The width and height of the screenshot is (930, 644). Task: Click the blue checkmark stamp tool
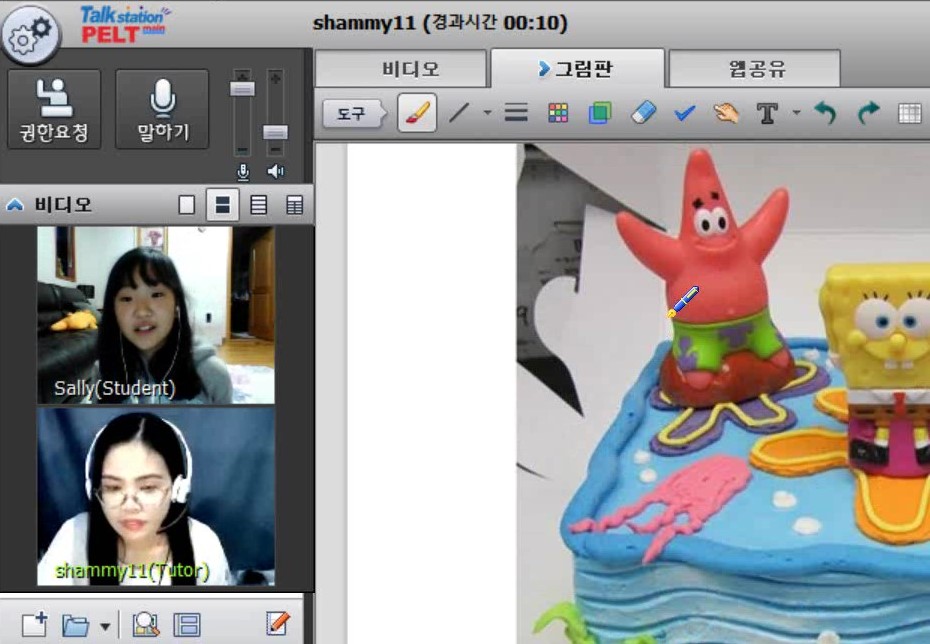(x=685, y=113)
